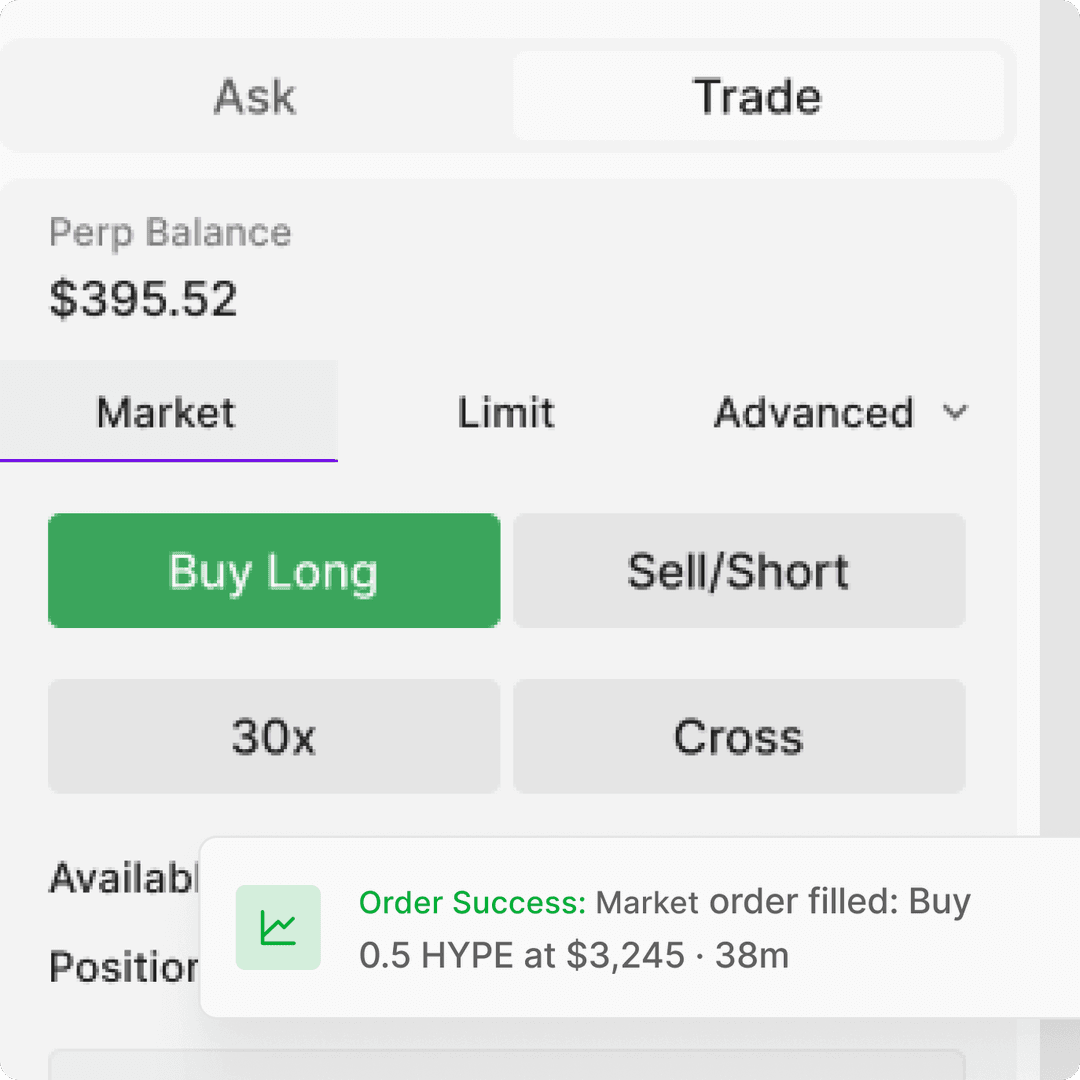Select Sell/Short order direction
1080x1080 pixels.
739,571
